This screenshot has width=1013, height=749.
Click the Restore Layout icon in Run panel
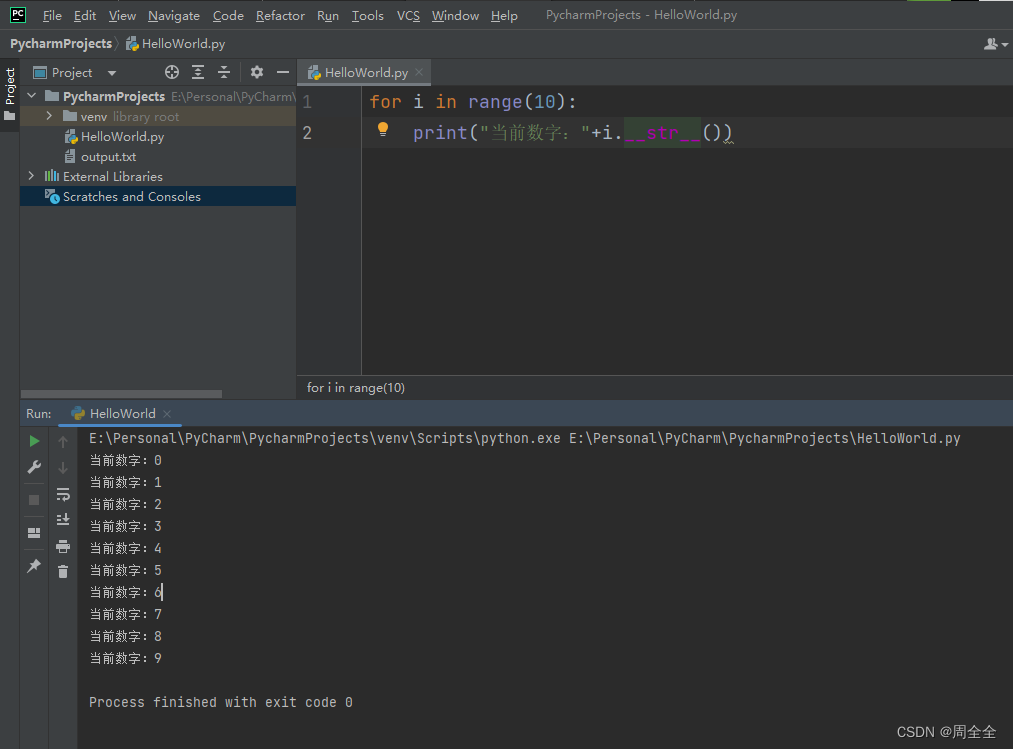34,533
